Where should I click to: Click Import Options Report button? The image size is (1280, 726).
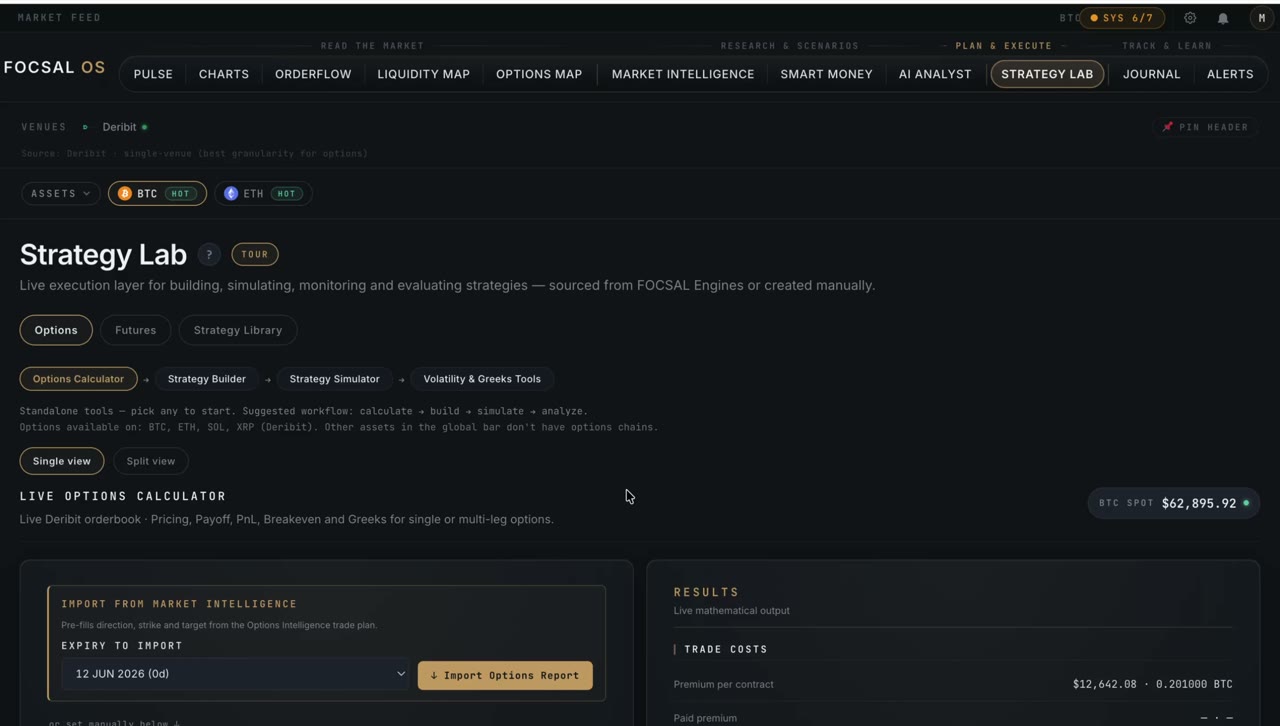pyautogui.click(x=505, y=675)
